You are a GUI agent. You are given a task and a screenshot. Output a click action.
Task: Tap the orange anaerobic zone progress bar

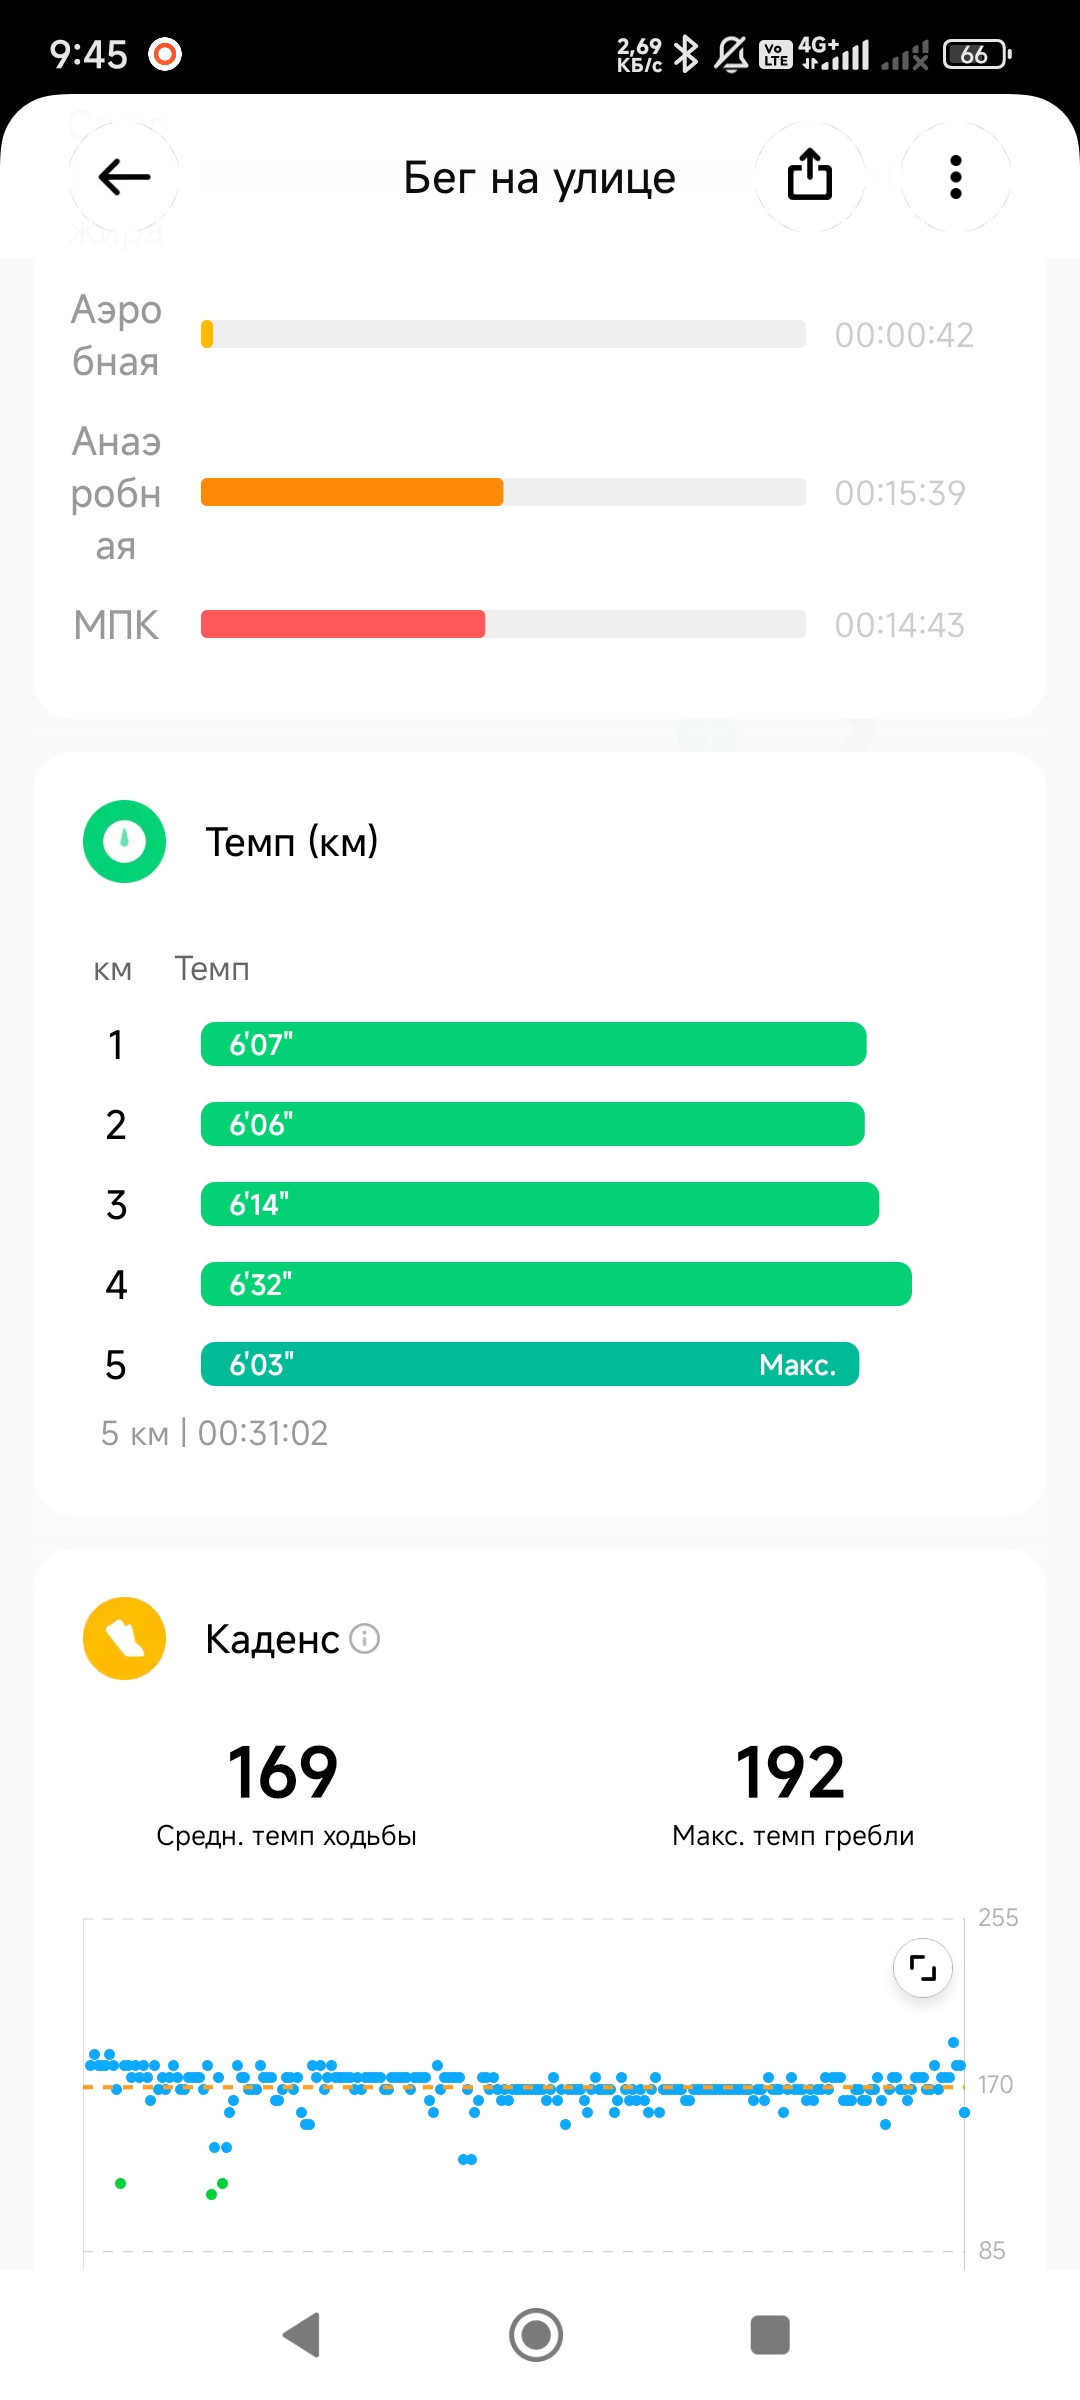(503, 492)
